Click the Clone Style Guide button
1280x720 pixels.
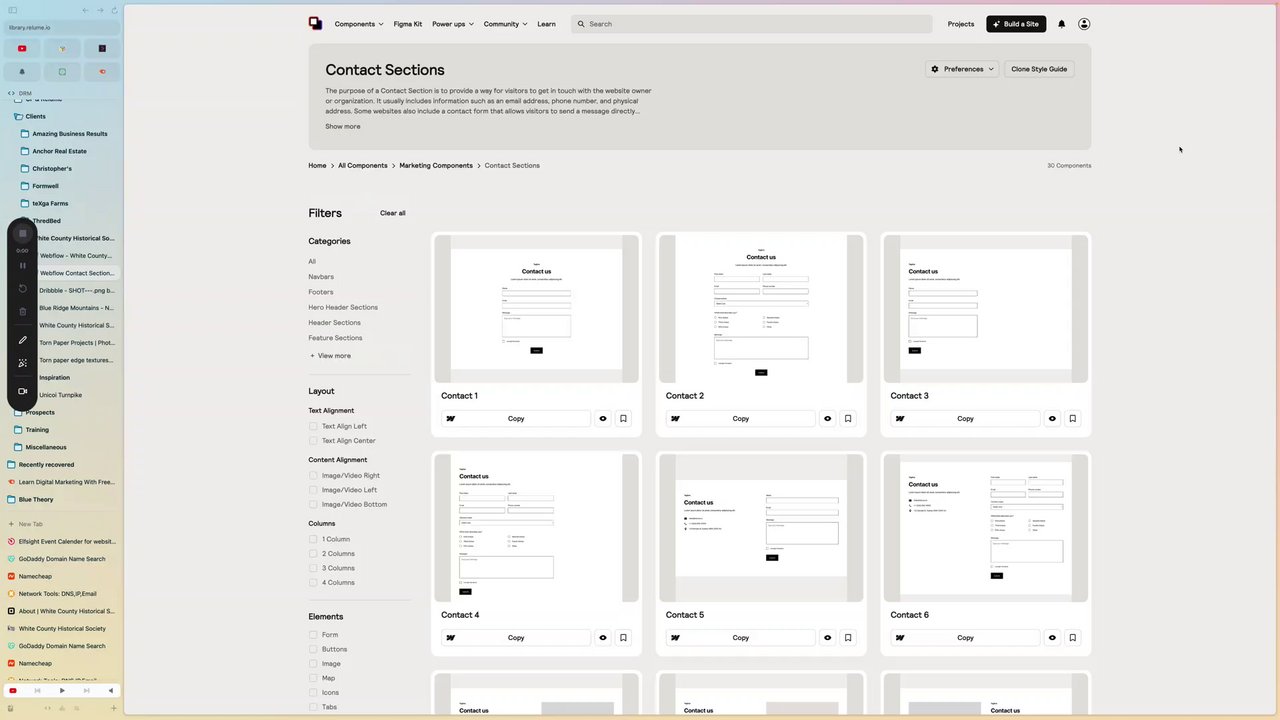[x=1039, y=69]
